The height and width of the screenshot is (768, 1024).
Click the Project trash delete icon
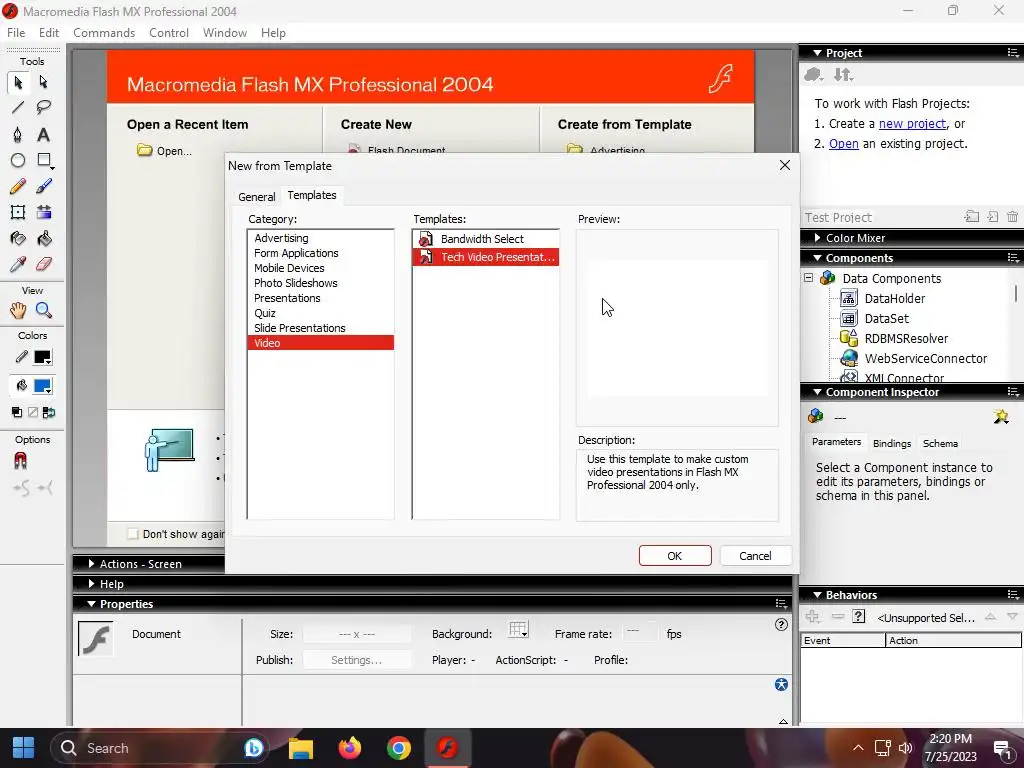(x=1012, y=217)
